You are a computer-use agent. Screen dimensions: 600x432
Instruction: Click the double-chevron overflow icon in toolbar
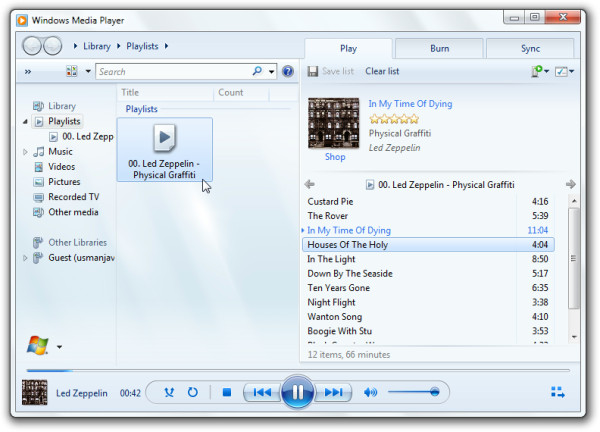click(28, 72)
